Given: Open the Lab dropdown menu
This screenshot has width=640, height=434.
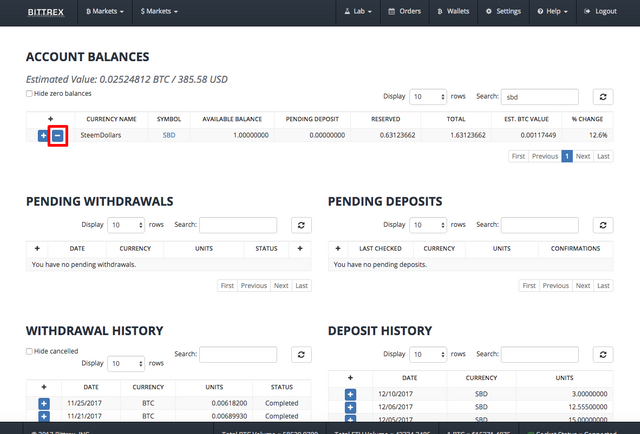Looking at the screenshot, I should [358, 11].
